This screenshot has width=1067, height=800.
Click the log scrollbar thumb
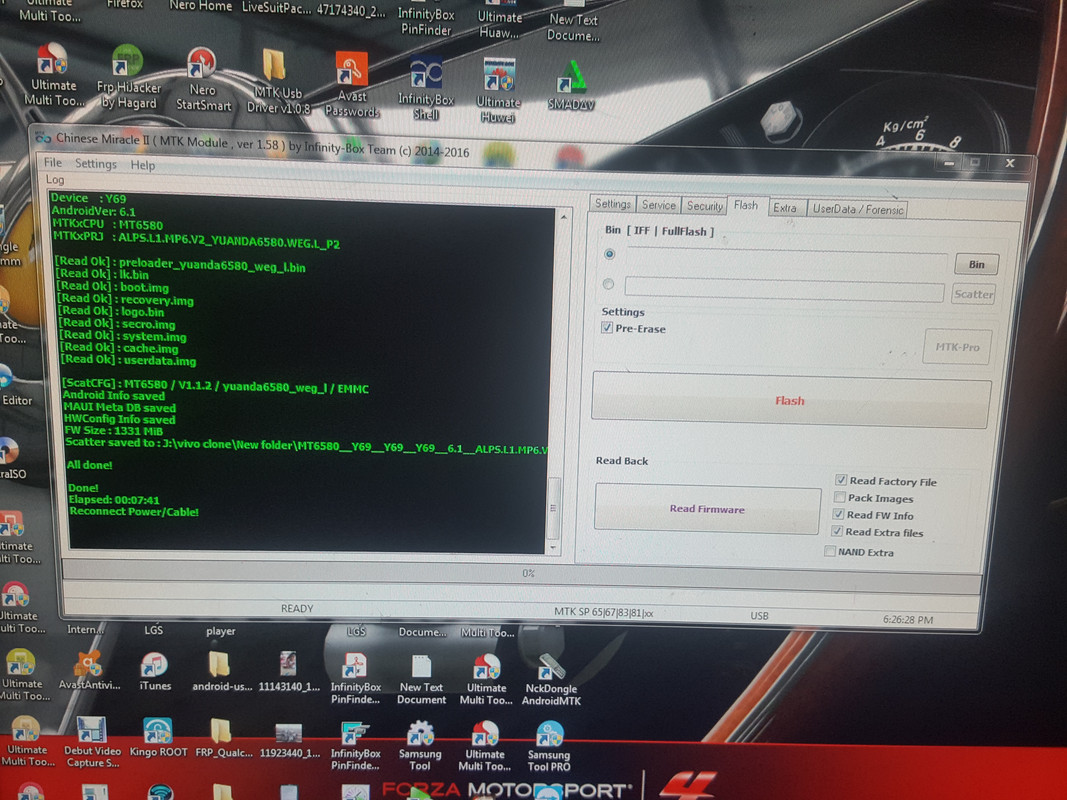click(x=554, y=507)
